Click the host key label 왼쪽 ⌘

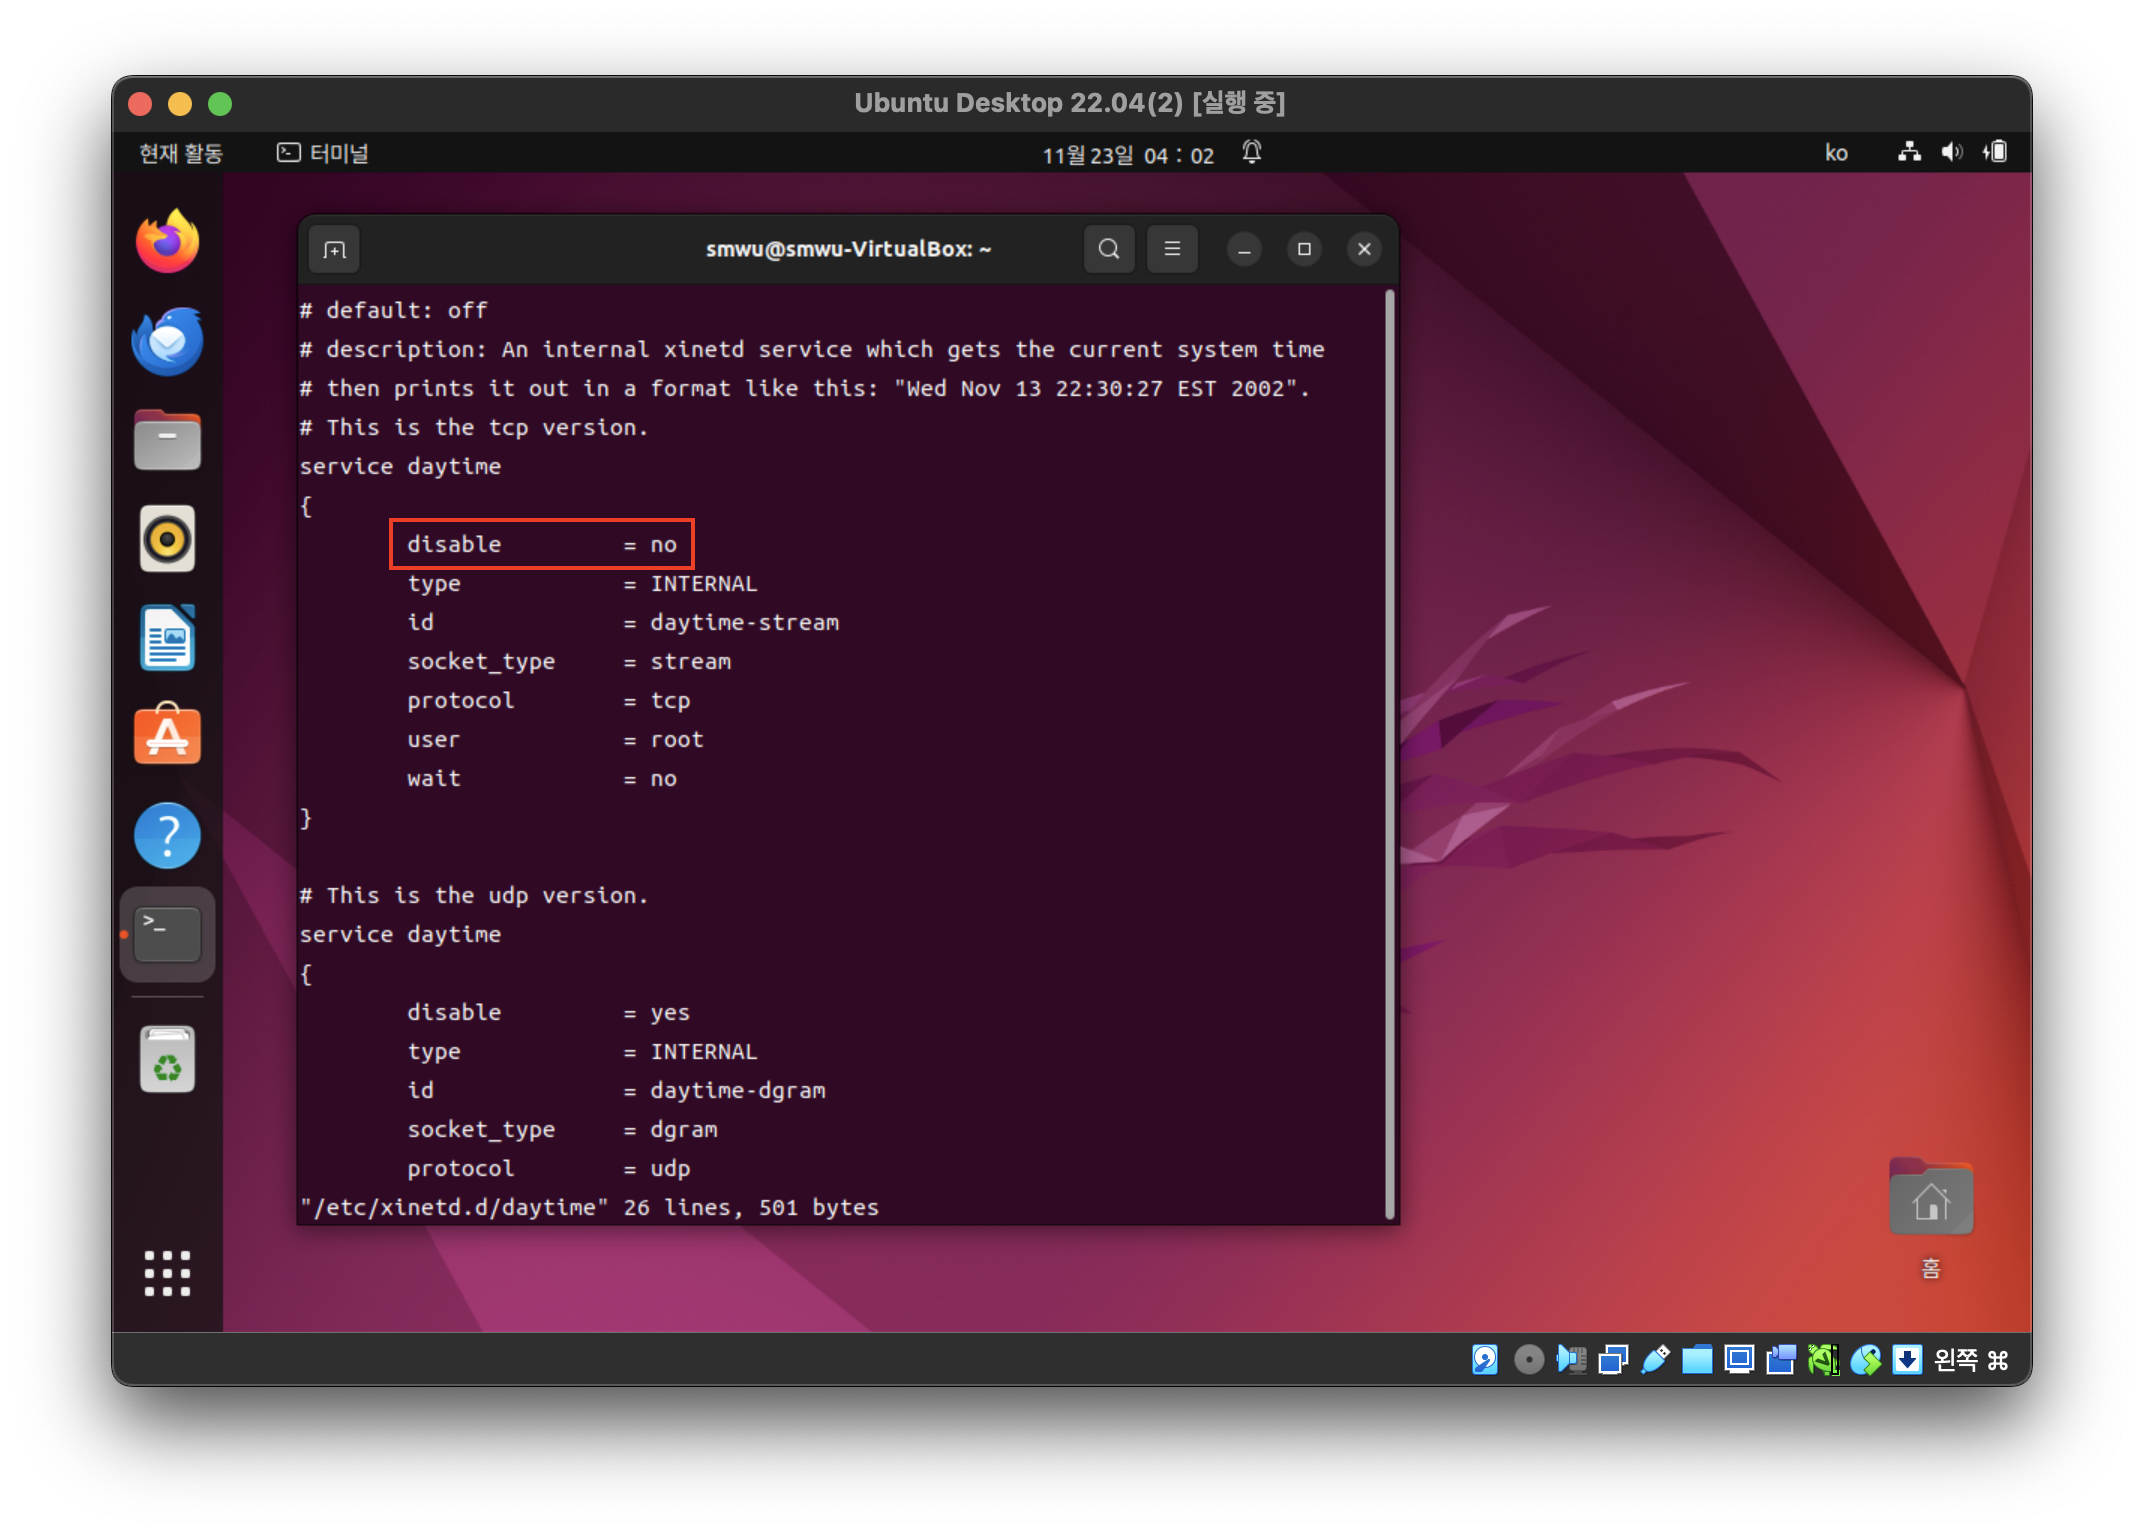click(x=1971, y=1360)
